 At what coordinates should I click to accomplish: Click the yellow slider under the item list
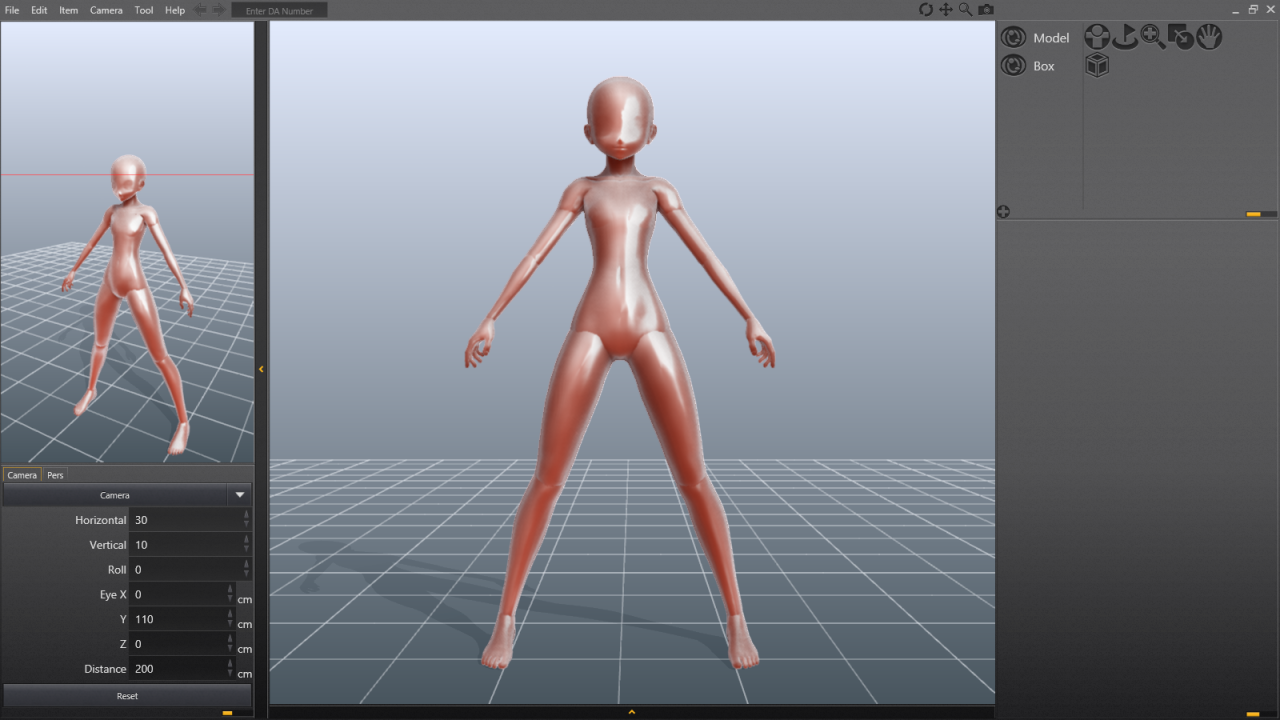[x=1253, y=214]
